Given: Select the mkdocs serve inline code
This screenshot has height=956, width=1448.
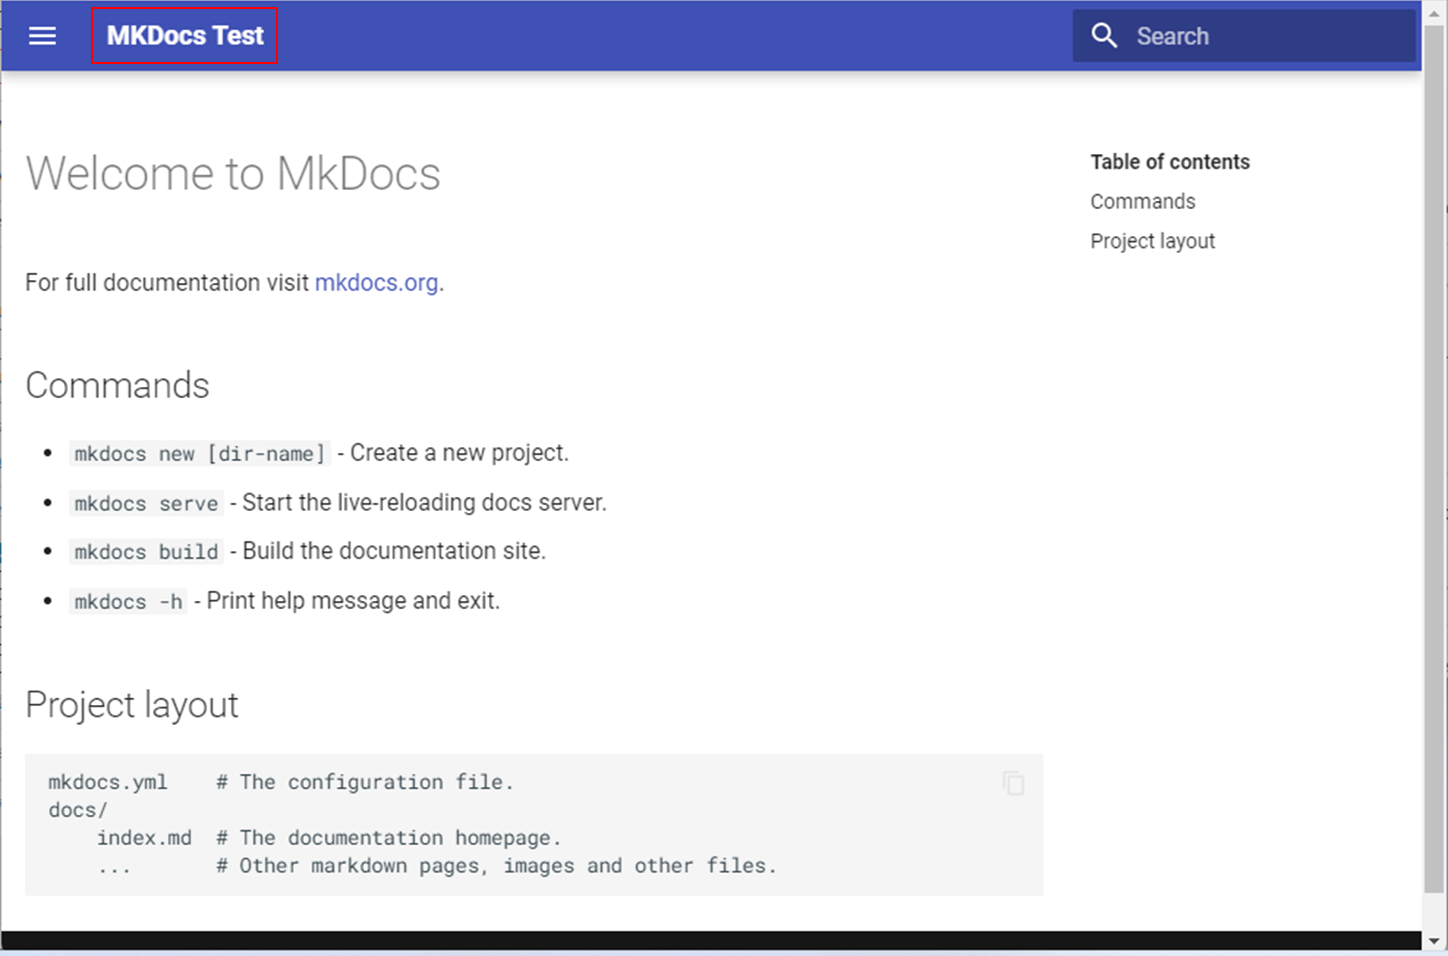Looking at the screenshot, I should (x=145, y=503).
